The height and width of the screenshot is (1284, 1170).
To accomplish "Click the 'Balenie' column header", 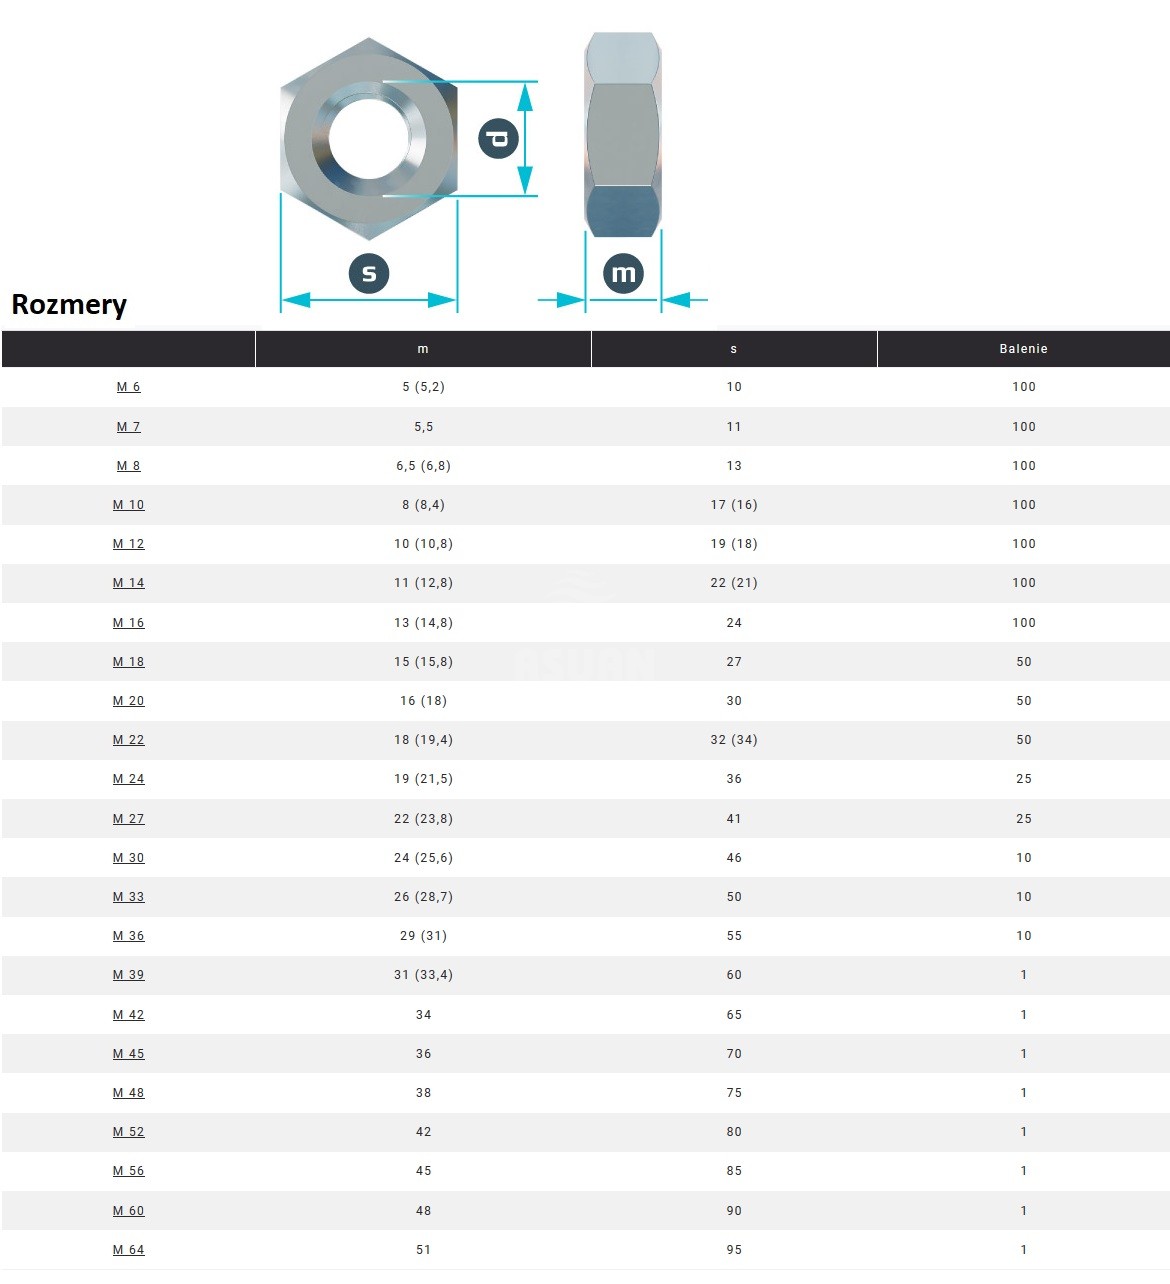I will (x=1023, y=349).
